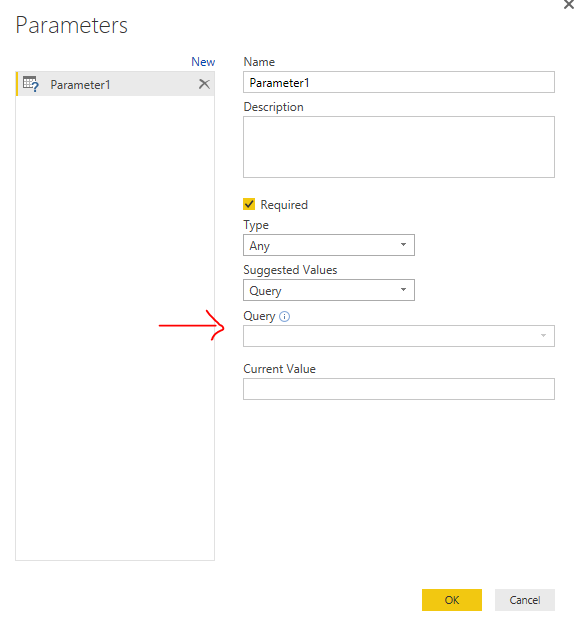Screen dimensions: 576x624
Task: Click the New link to add parameter
Action: [203, 62]
